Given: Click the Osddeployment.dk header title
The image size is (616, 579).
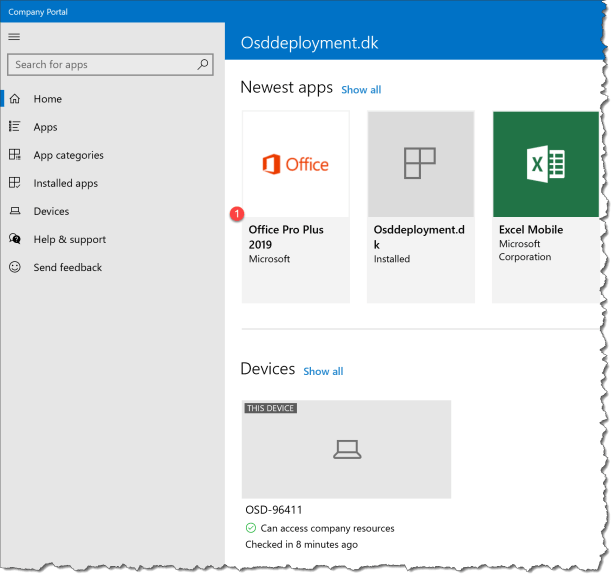Looking at the screenshot, I should tap(309, 43).
